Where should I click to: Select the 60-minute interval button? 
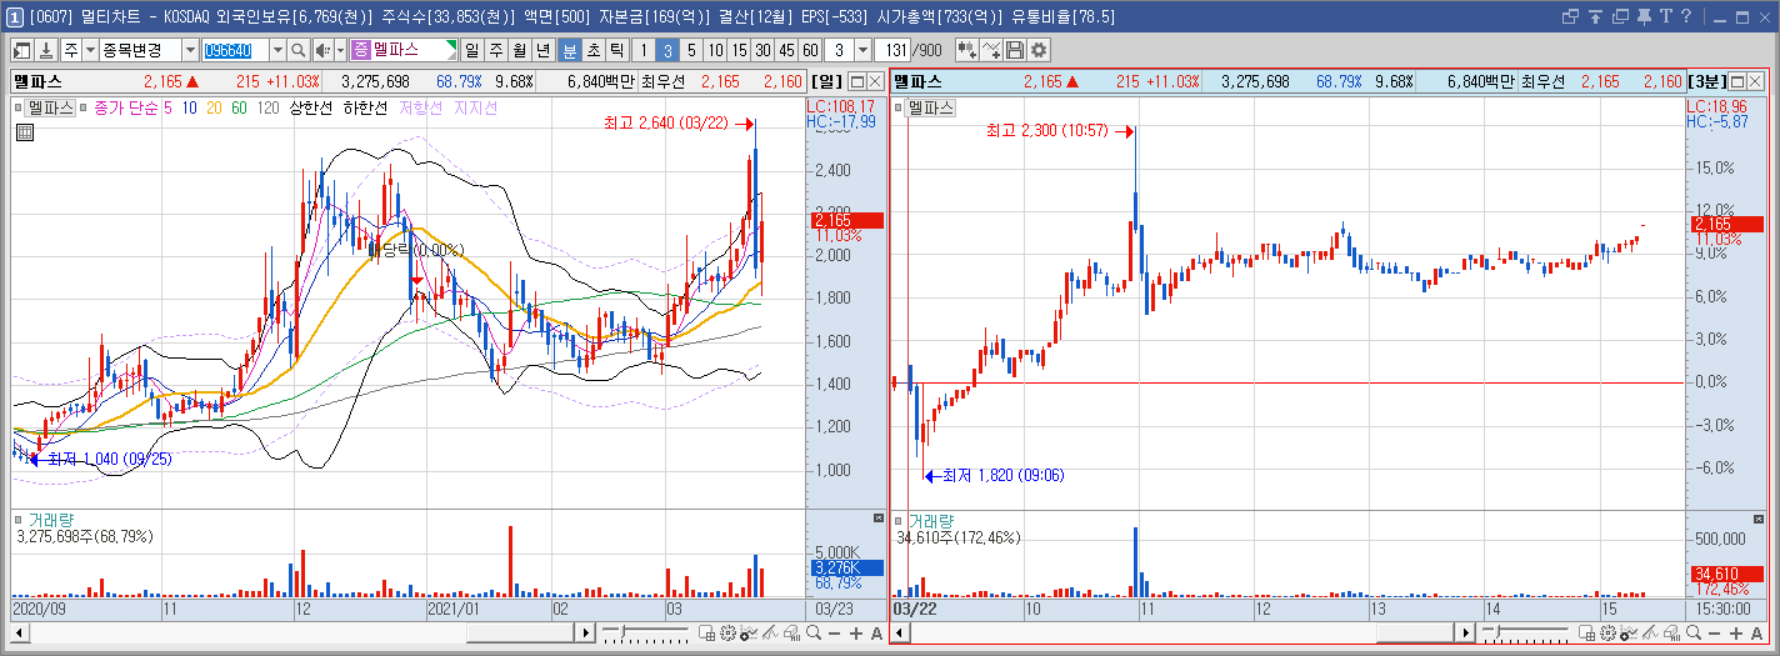coord(810,50)
